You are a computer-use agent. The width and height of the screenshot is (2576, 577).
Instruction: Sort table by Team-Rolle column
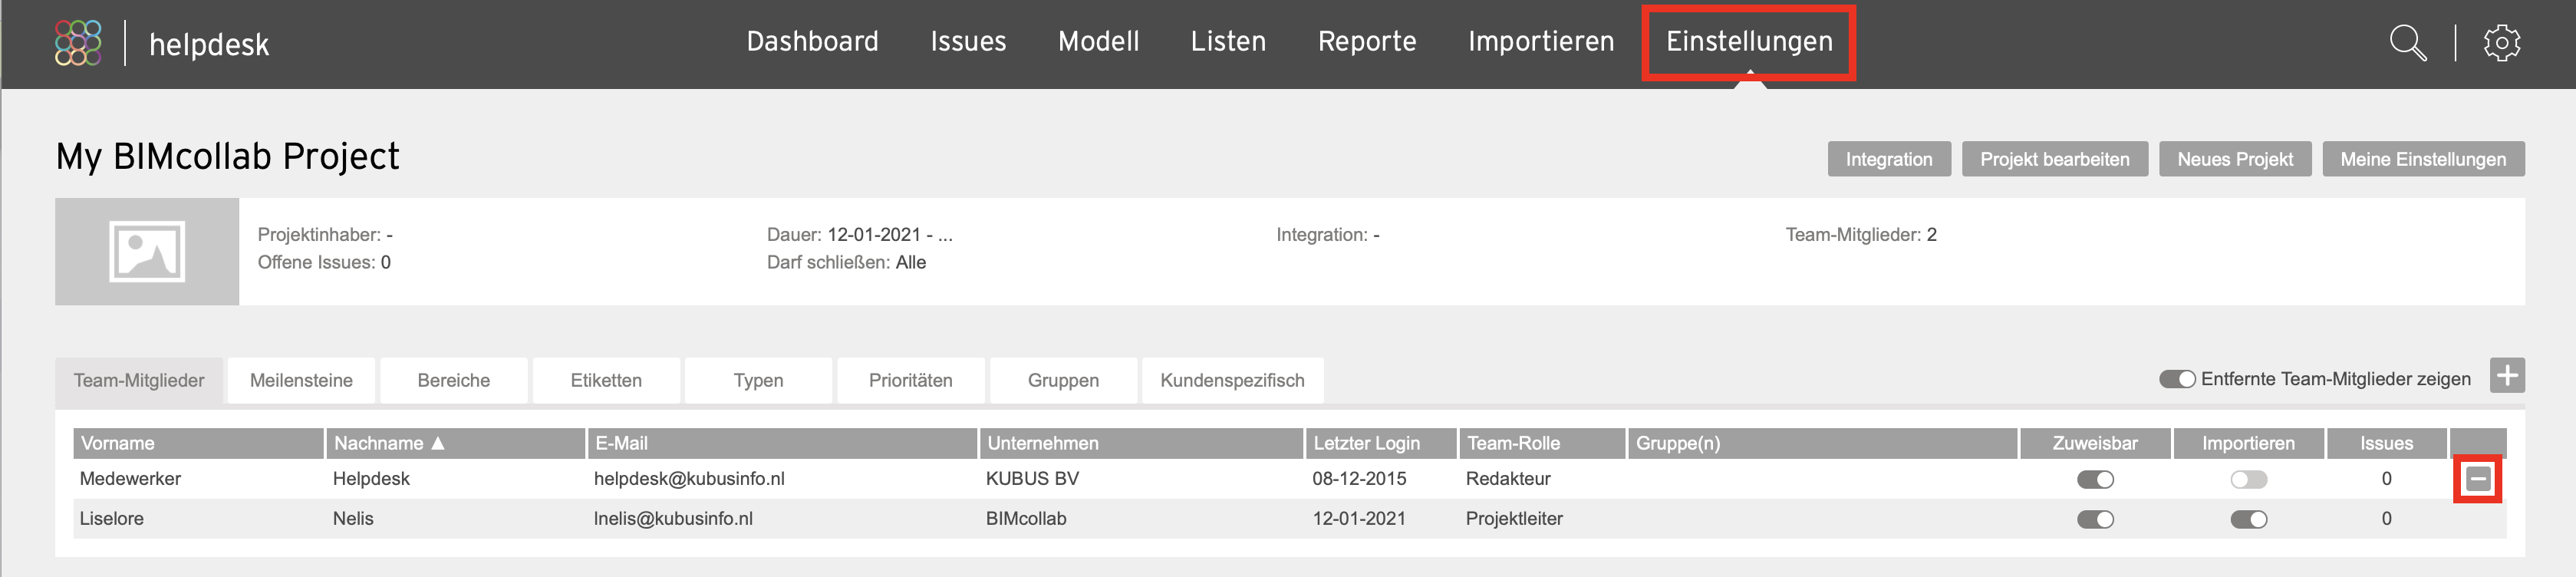[x=1513, y=443]
